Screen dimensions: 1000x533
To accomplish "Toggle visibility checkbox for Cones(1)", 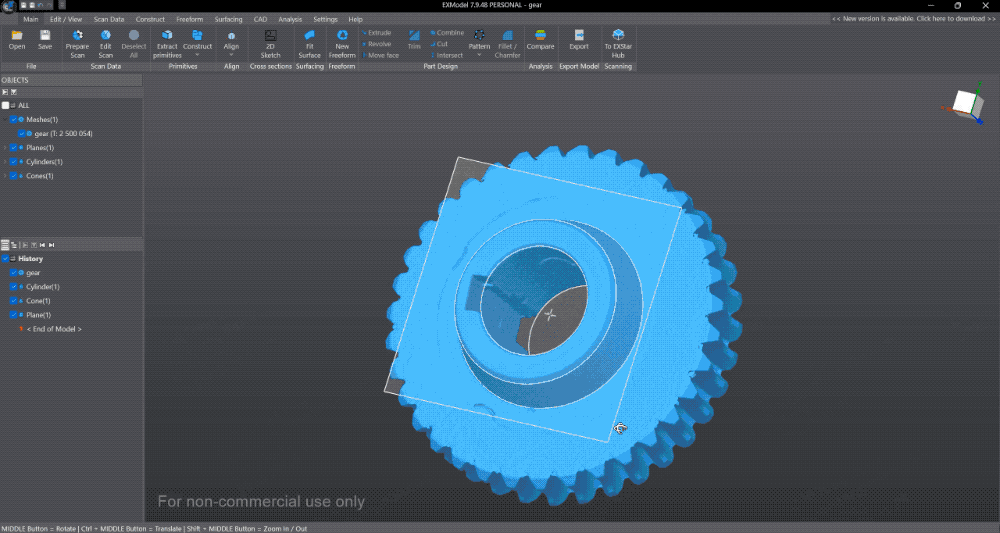I will (13, 176).
